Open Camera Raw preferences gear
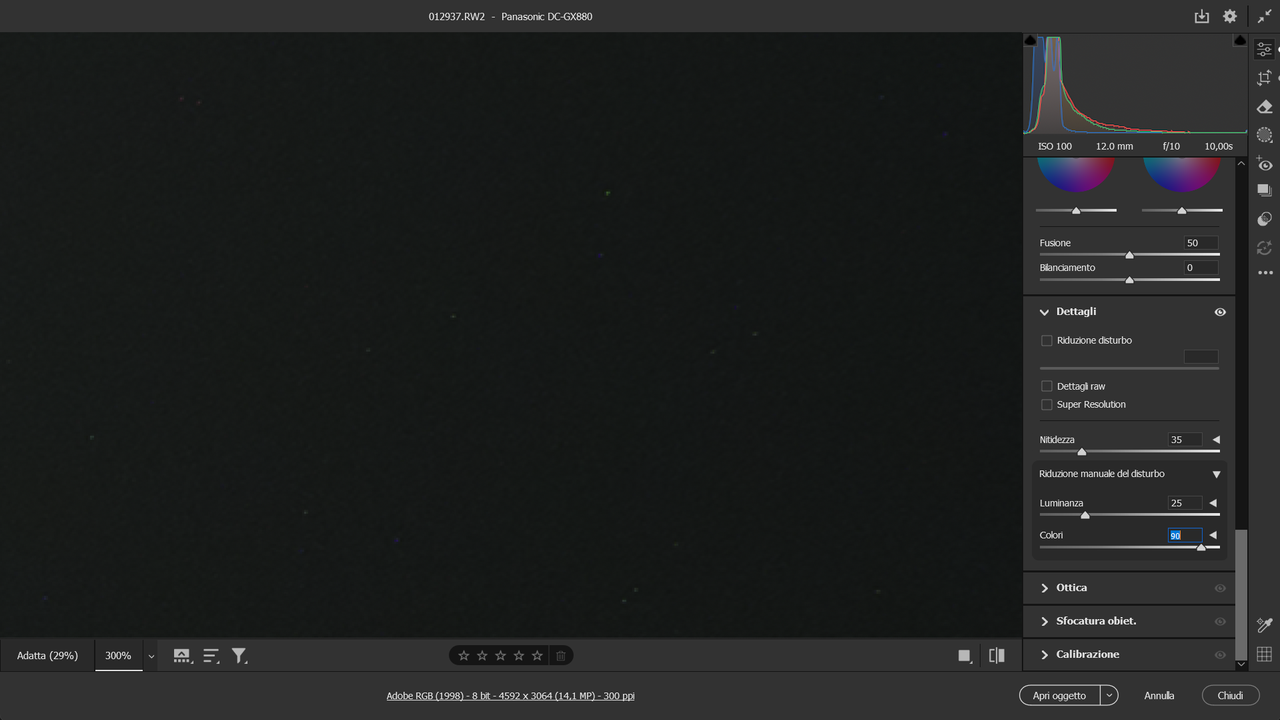This screenshot has height=720, width=1280. click(1230, 17)
